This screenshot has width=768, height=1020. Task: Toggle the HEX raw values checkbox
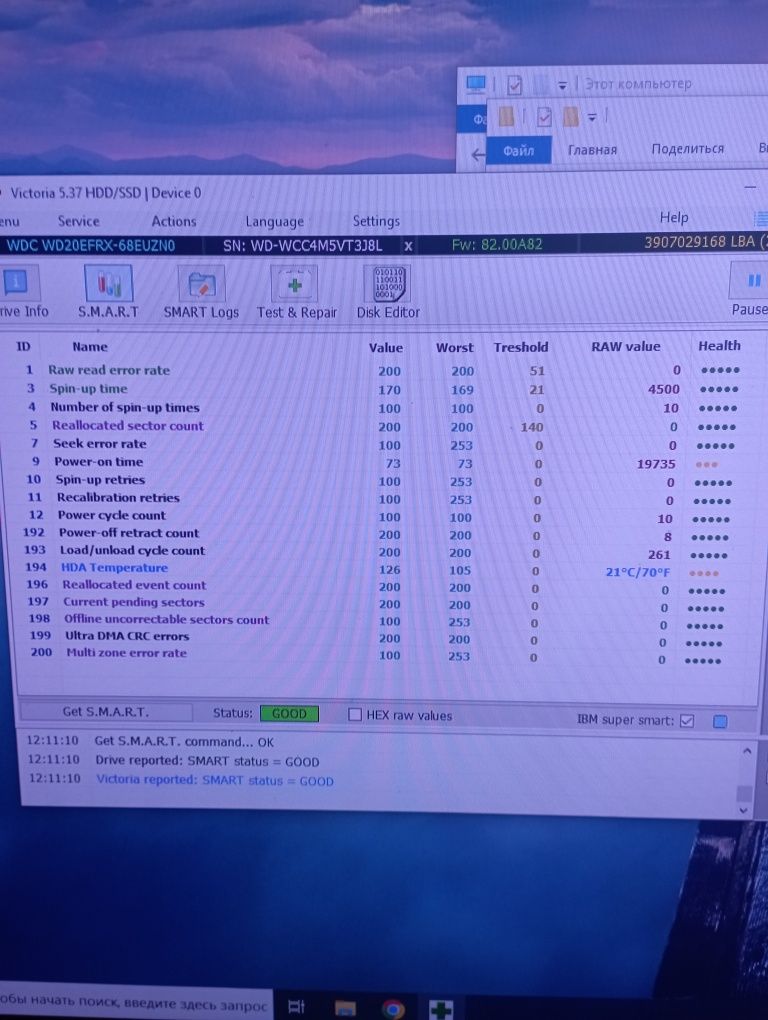[354, 714]
